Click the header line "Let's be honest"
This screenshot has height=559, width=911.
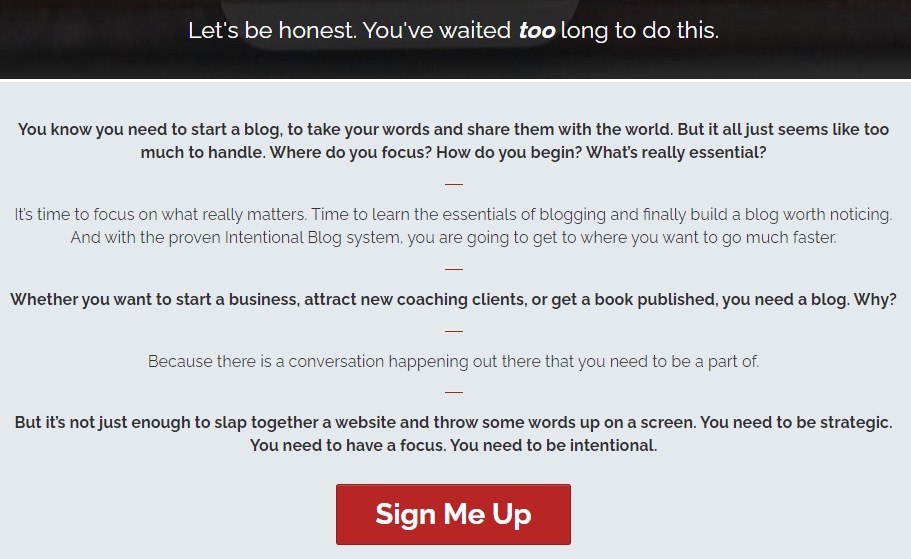pyautogui.click(x=453, y=30)
